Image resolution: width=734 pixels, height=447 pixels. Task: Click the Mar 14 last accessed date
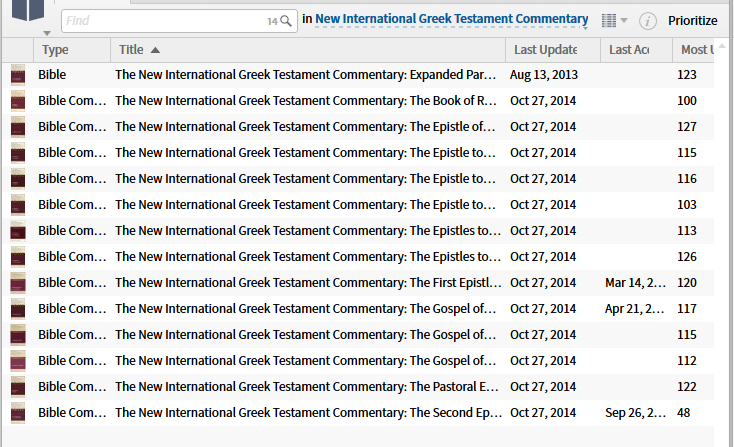[635, 283]
